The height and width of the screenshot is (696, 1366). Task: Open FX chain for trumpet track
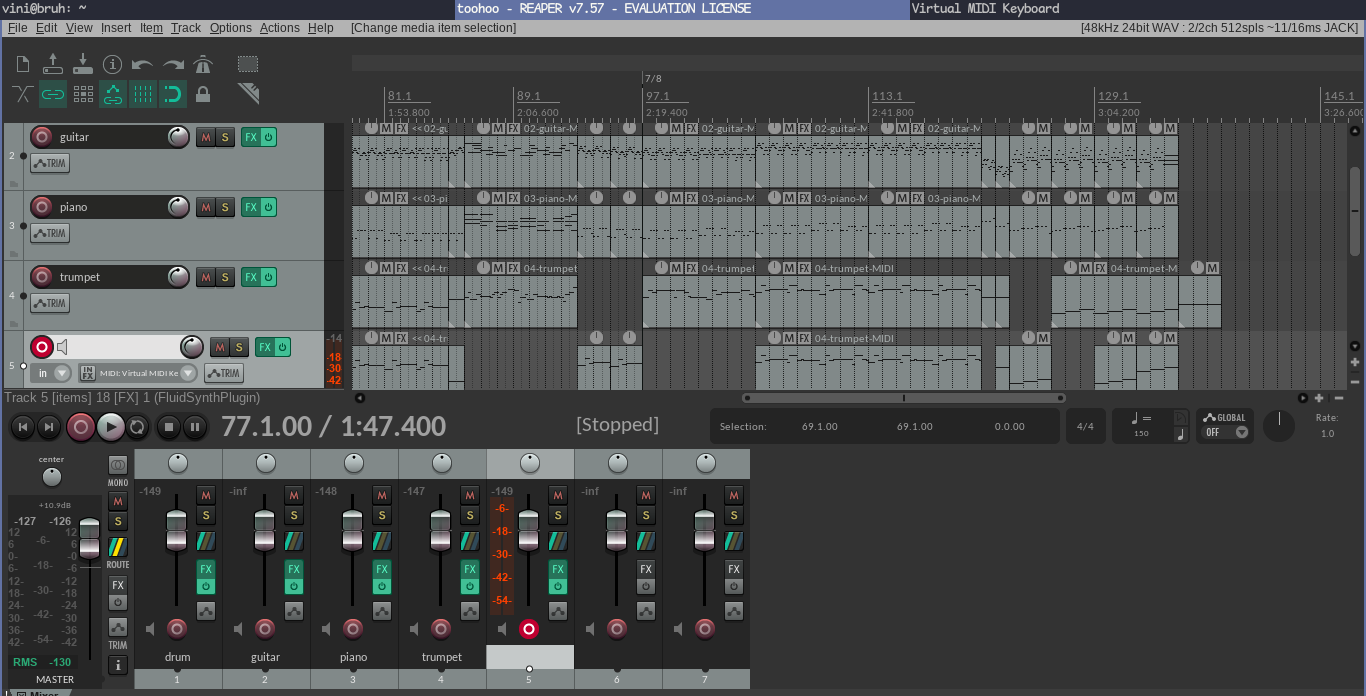250,277
